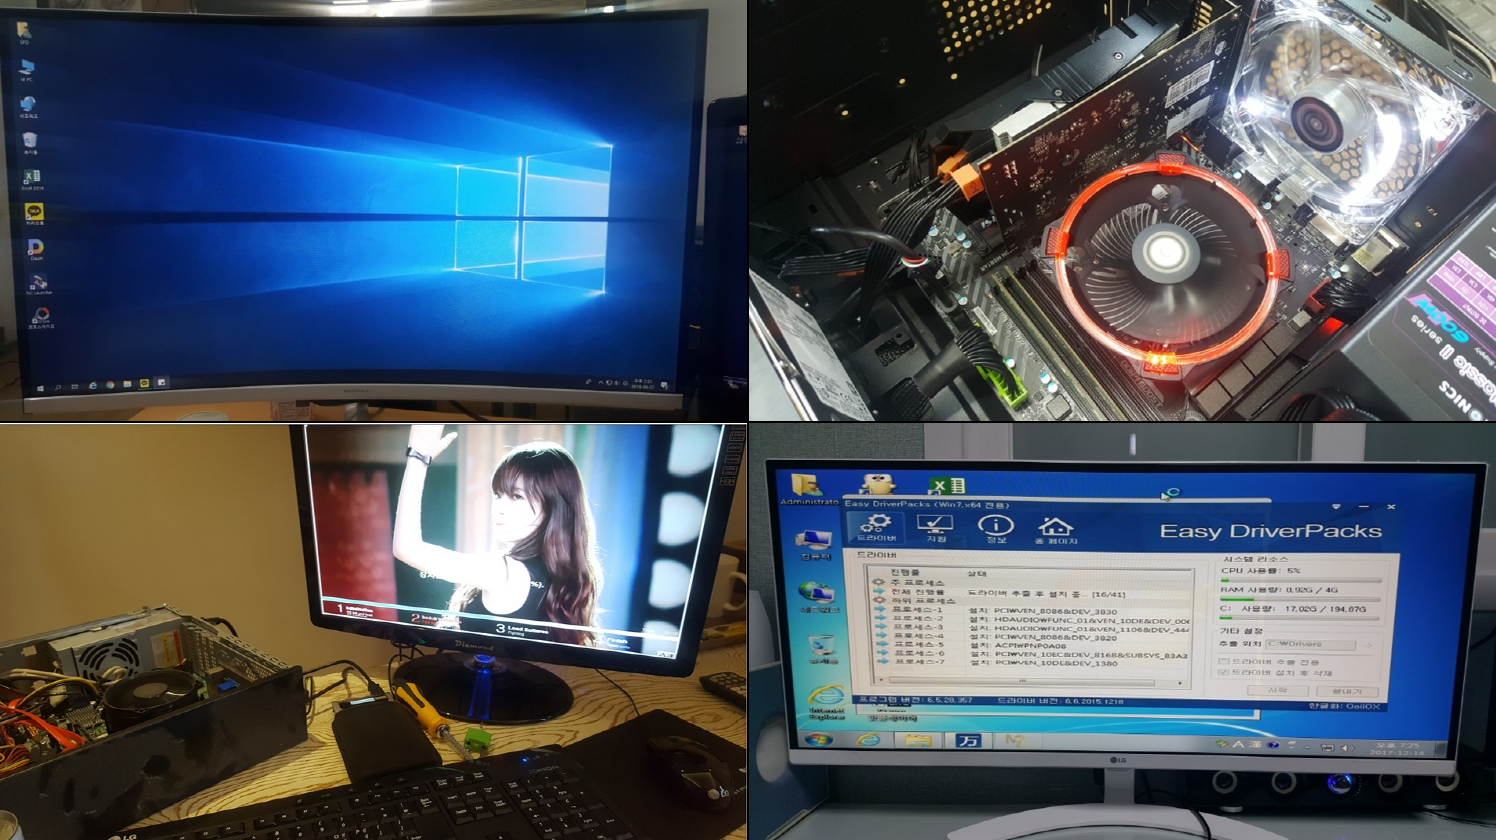
Task: Open the 네트워크 icon on Windows 7 desktop
Action: click(817, 597)
